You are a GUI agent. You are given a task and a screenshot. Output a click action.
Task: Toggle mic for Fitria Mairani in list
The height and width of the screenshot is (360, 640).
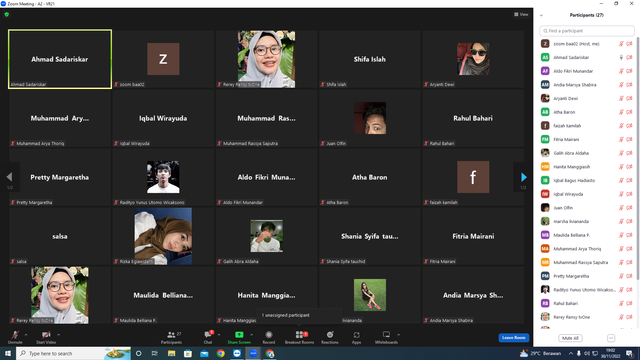pos(621,140)
